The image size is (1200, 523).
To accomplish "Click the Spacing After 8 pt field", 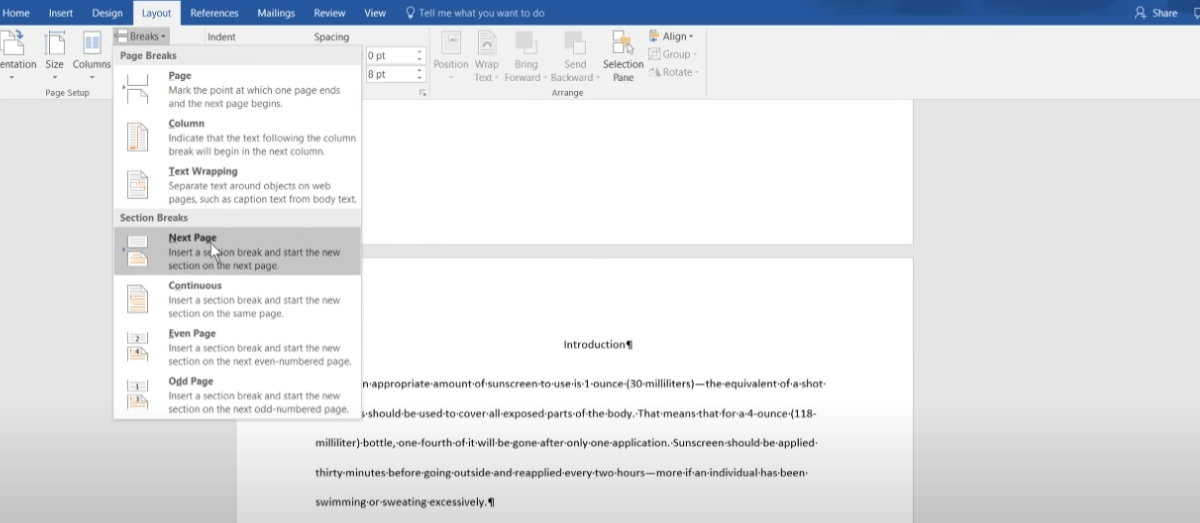I will pos(390,74).
